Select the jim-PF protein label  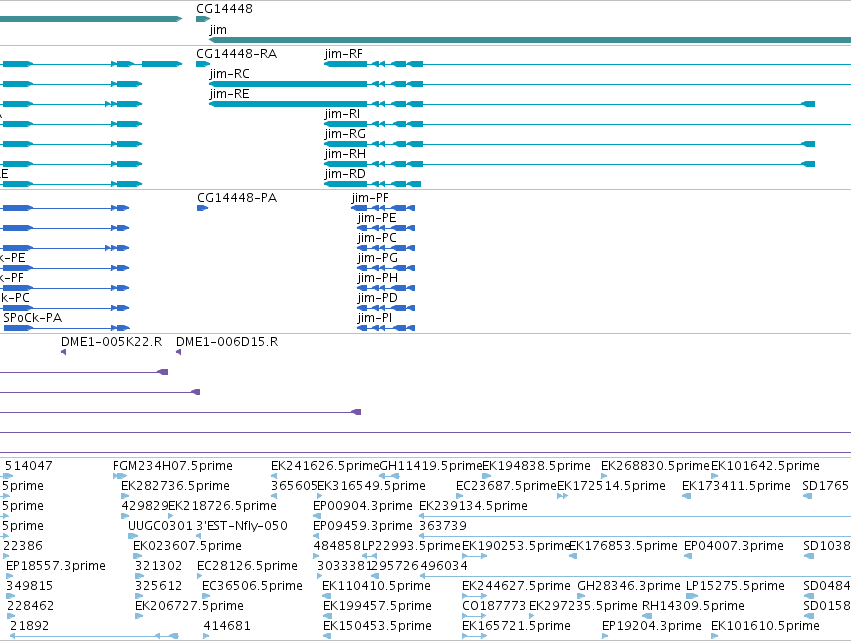[370, 198]
